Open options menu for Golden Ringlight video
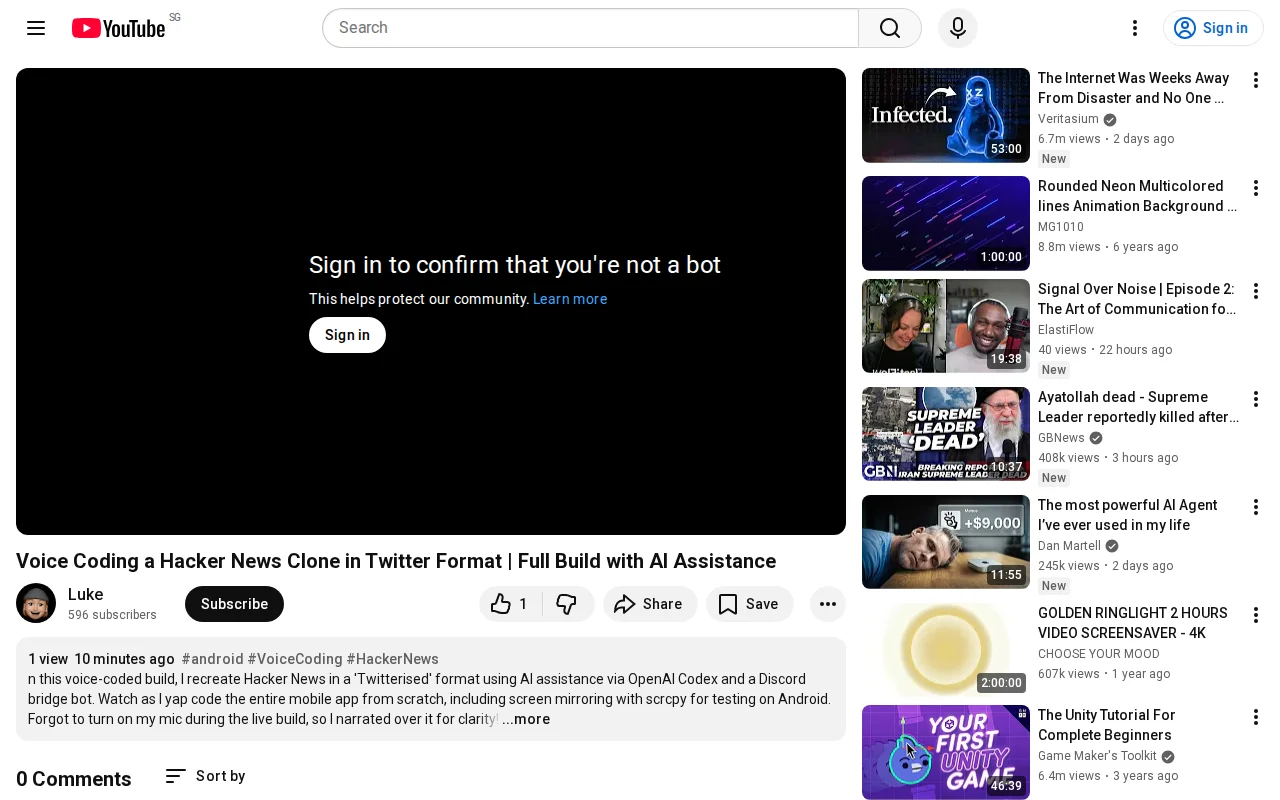The height and width of the screenshot is (800, 1280). coord(1256,615)
